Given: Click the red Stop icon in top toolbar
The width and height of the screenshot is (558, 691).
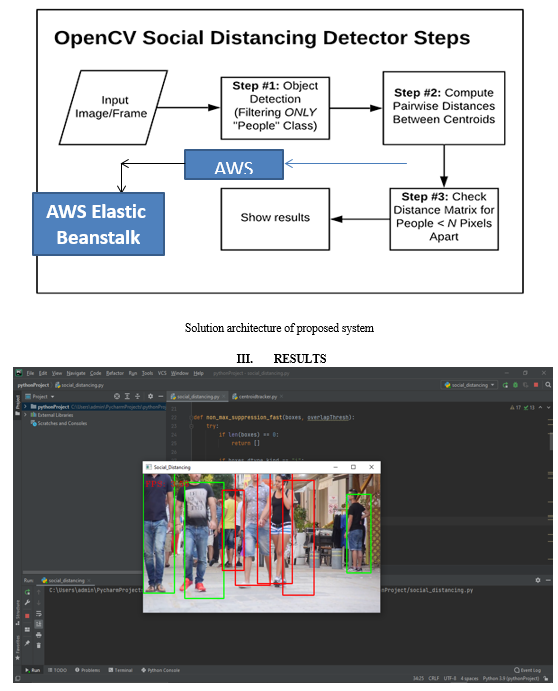Looking at the screenshot, I should tap(536, 385).
